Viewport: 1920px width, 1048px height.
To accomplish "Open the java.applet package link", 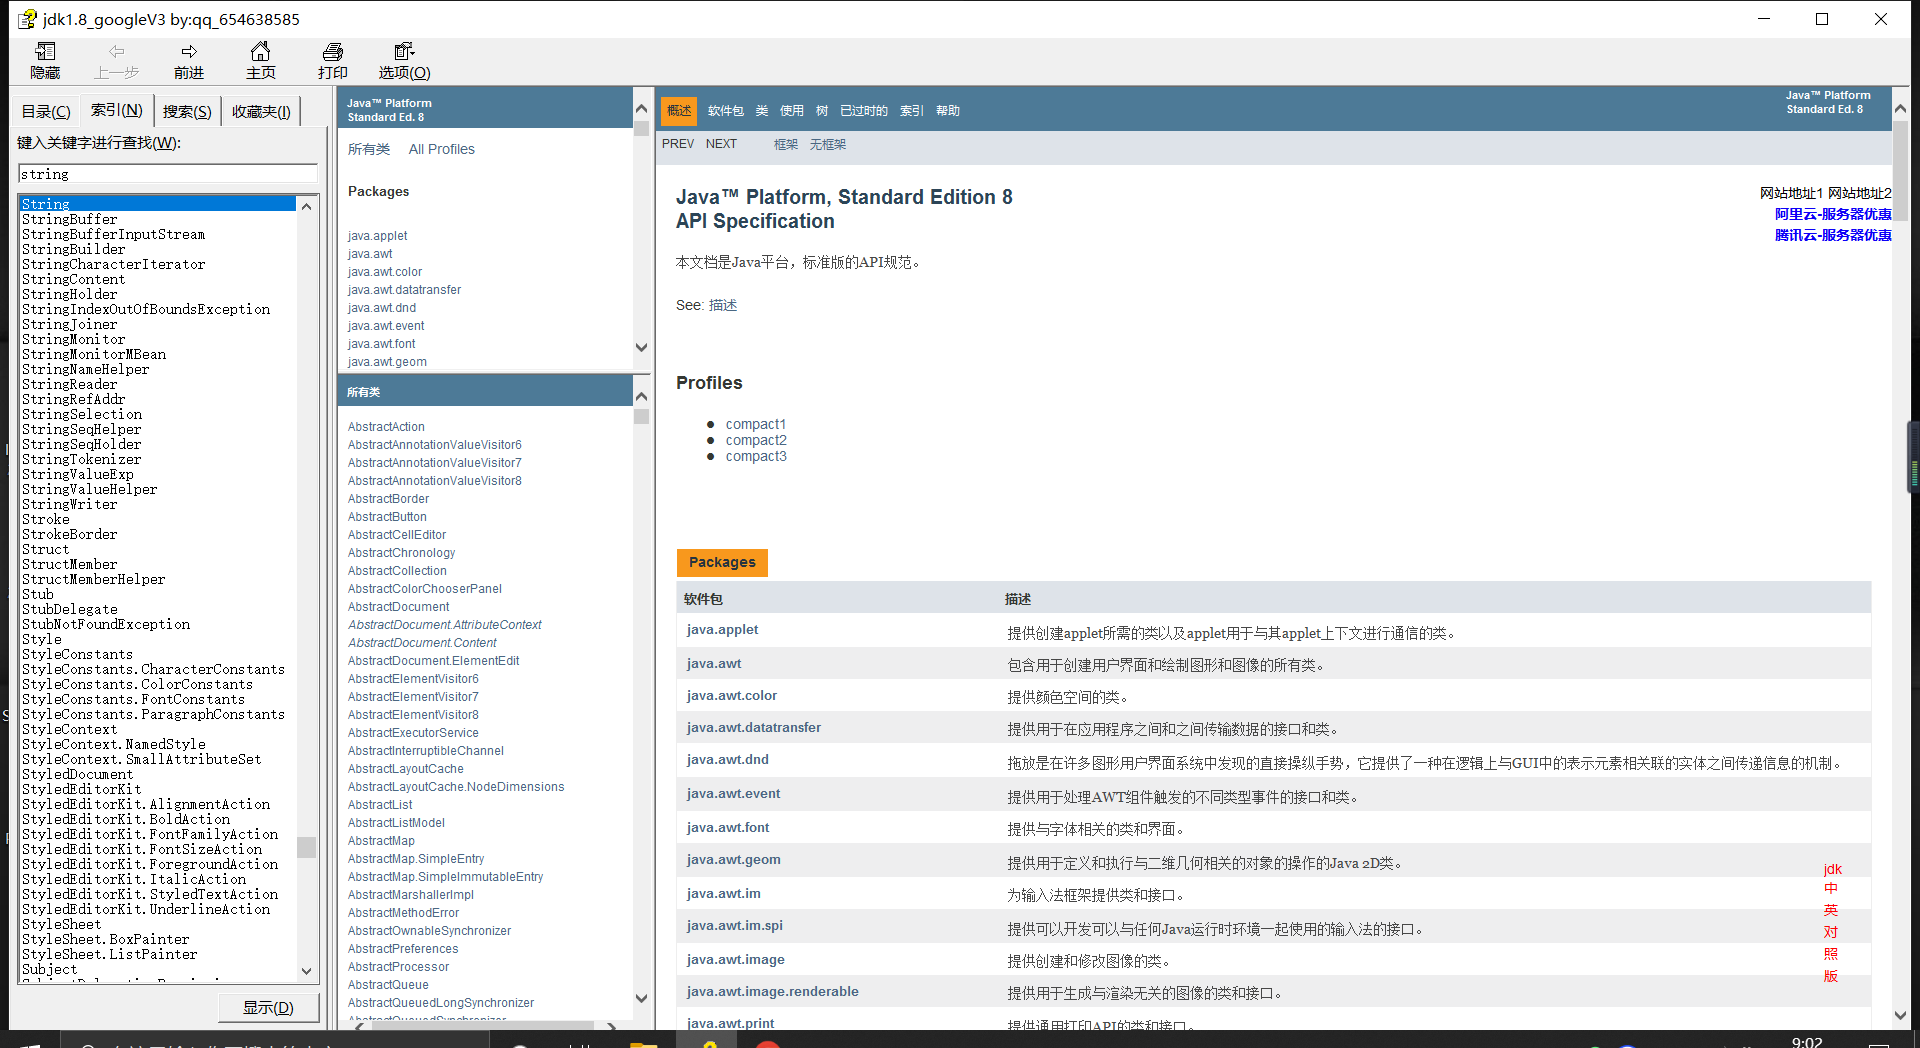I will (x=722, y=629).
